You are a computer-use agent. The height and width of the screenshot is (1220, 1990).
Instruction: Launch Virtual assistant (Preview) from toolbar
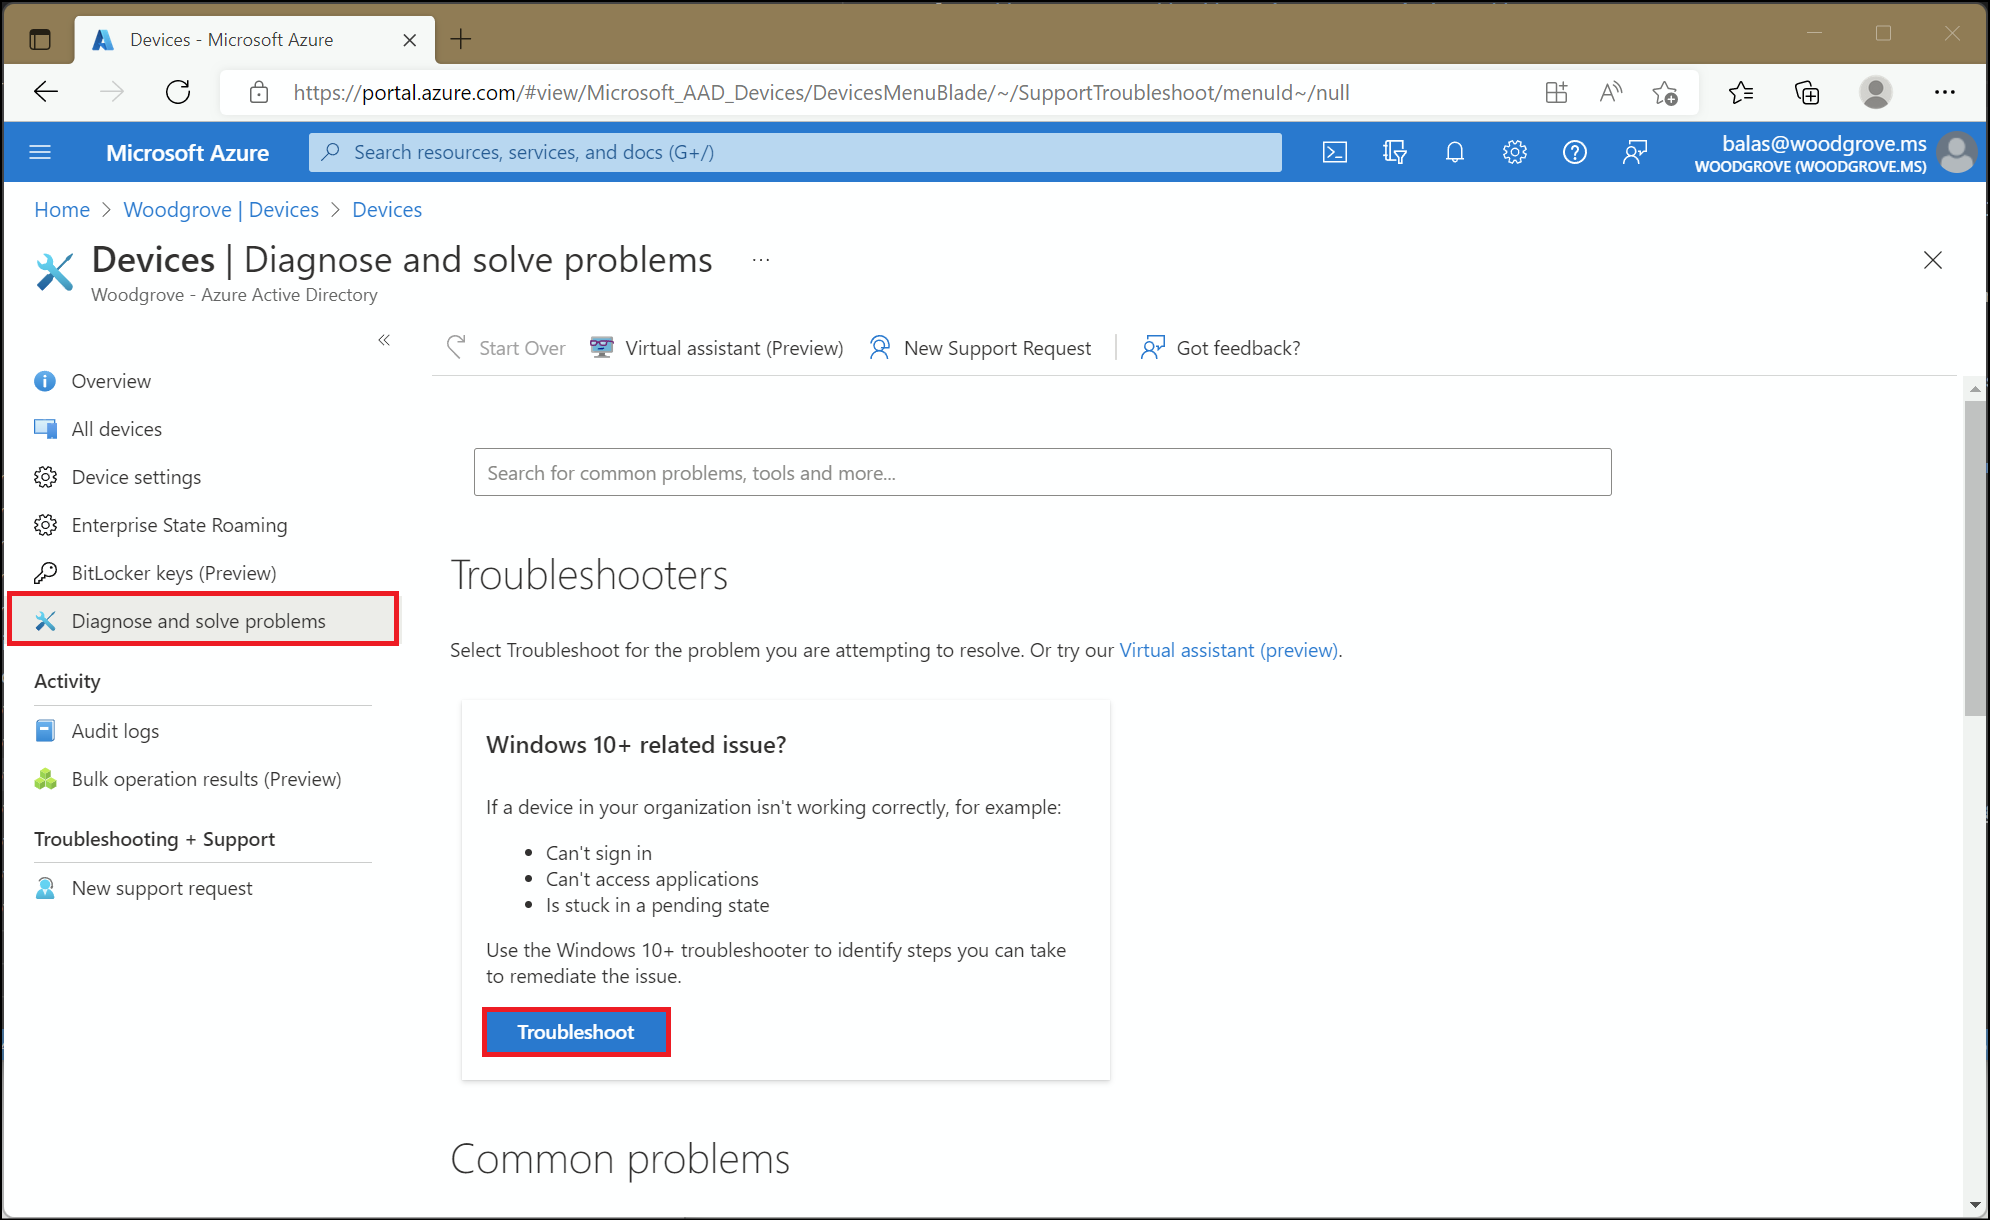pyautogui.click(x=717, y=348)
